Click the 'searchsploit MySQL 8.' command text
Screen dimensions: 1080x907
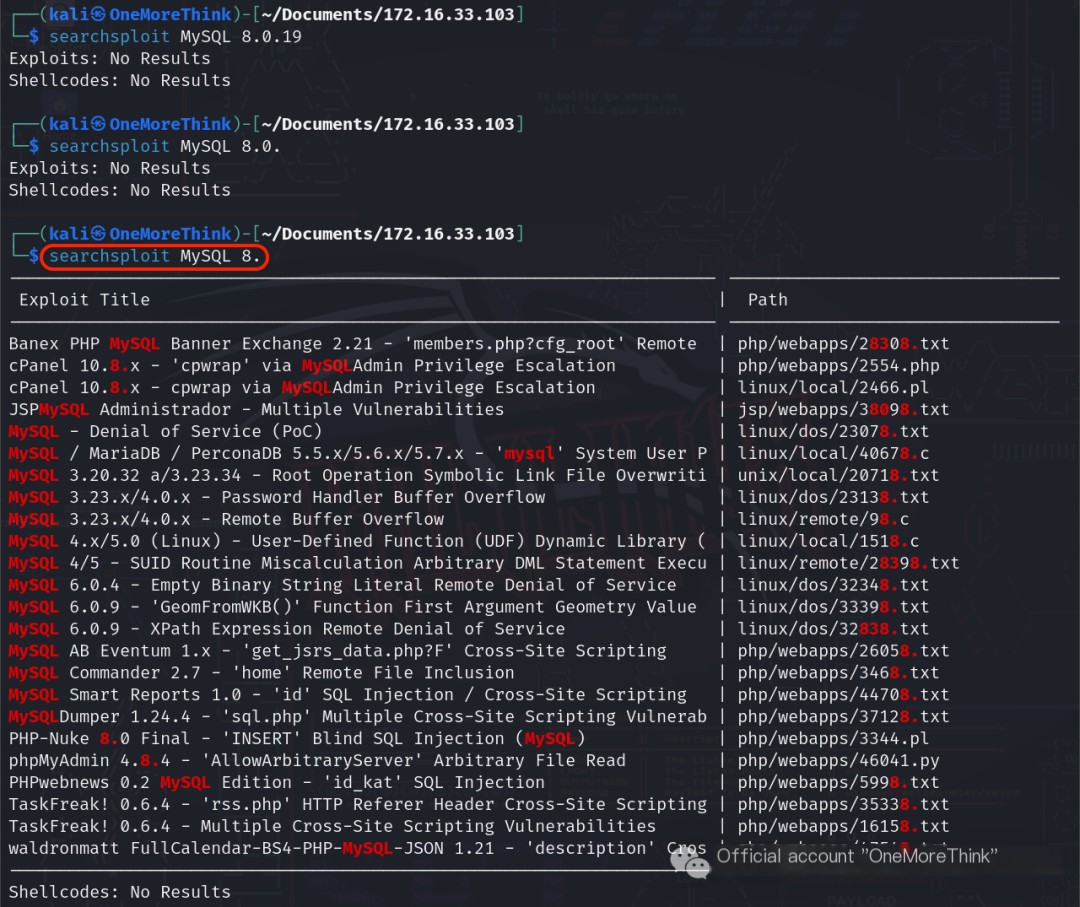click(154, 256)
